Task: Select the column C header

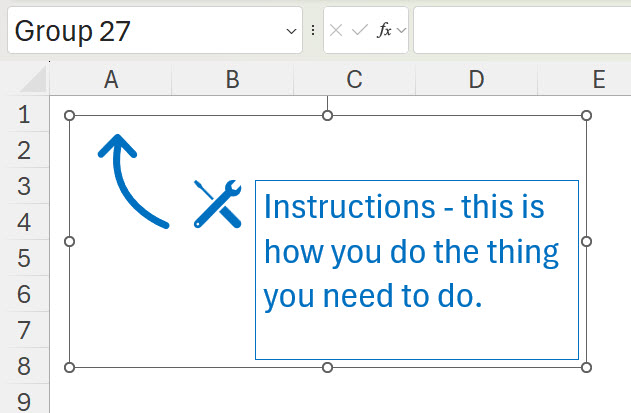Action: 354,80
